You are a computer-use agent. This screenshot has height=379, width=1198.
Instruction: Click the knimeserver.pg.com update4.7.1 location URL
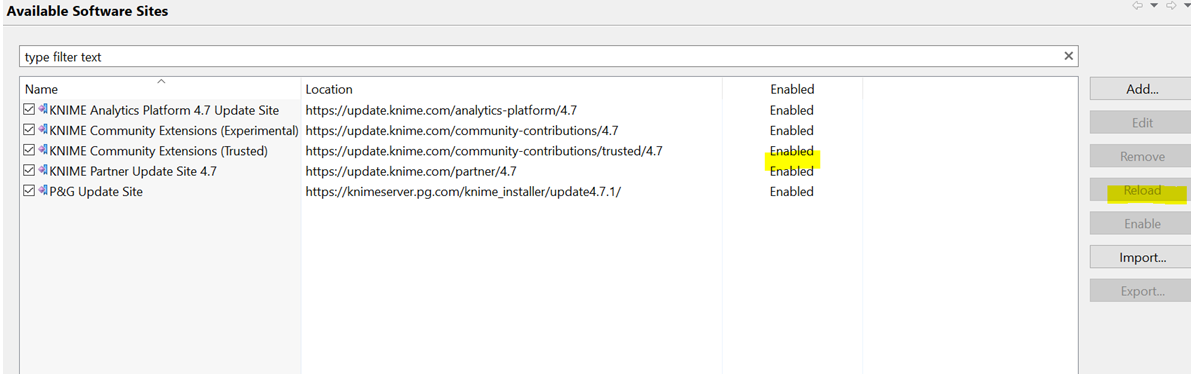pos(463,192)
